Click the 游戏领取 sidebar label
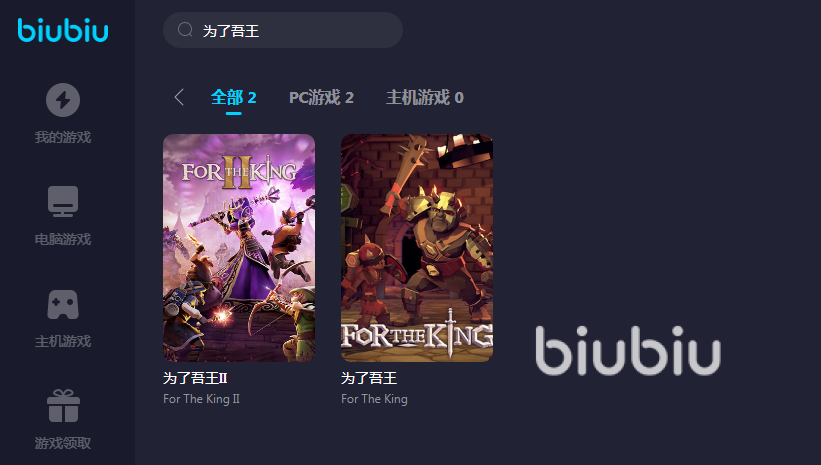 (63, 443)
